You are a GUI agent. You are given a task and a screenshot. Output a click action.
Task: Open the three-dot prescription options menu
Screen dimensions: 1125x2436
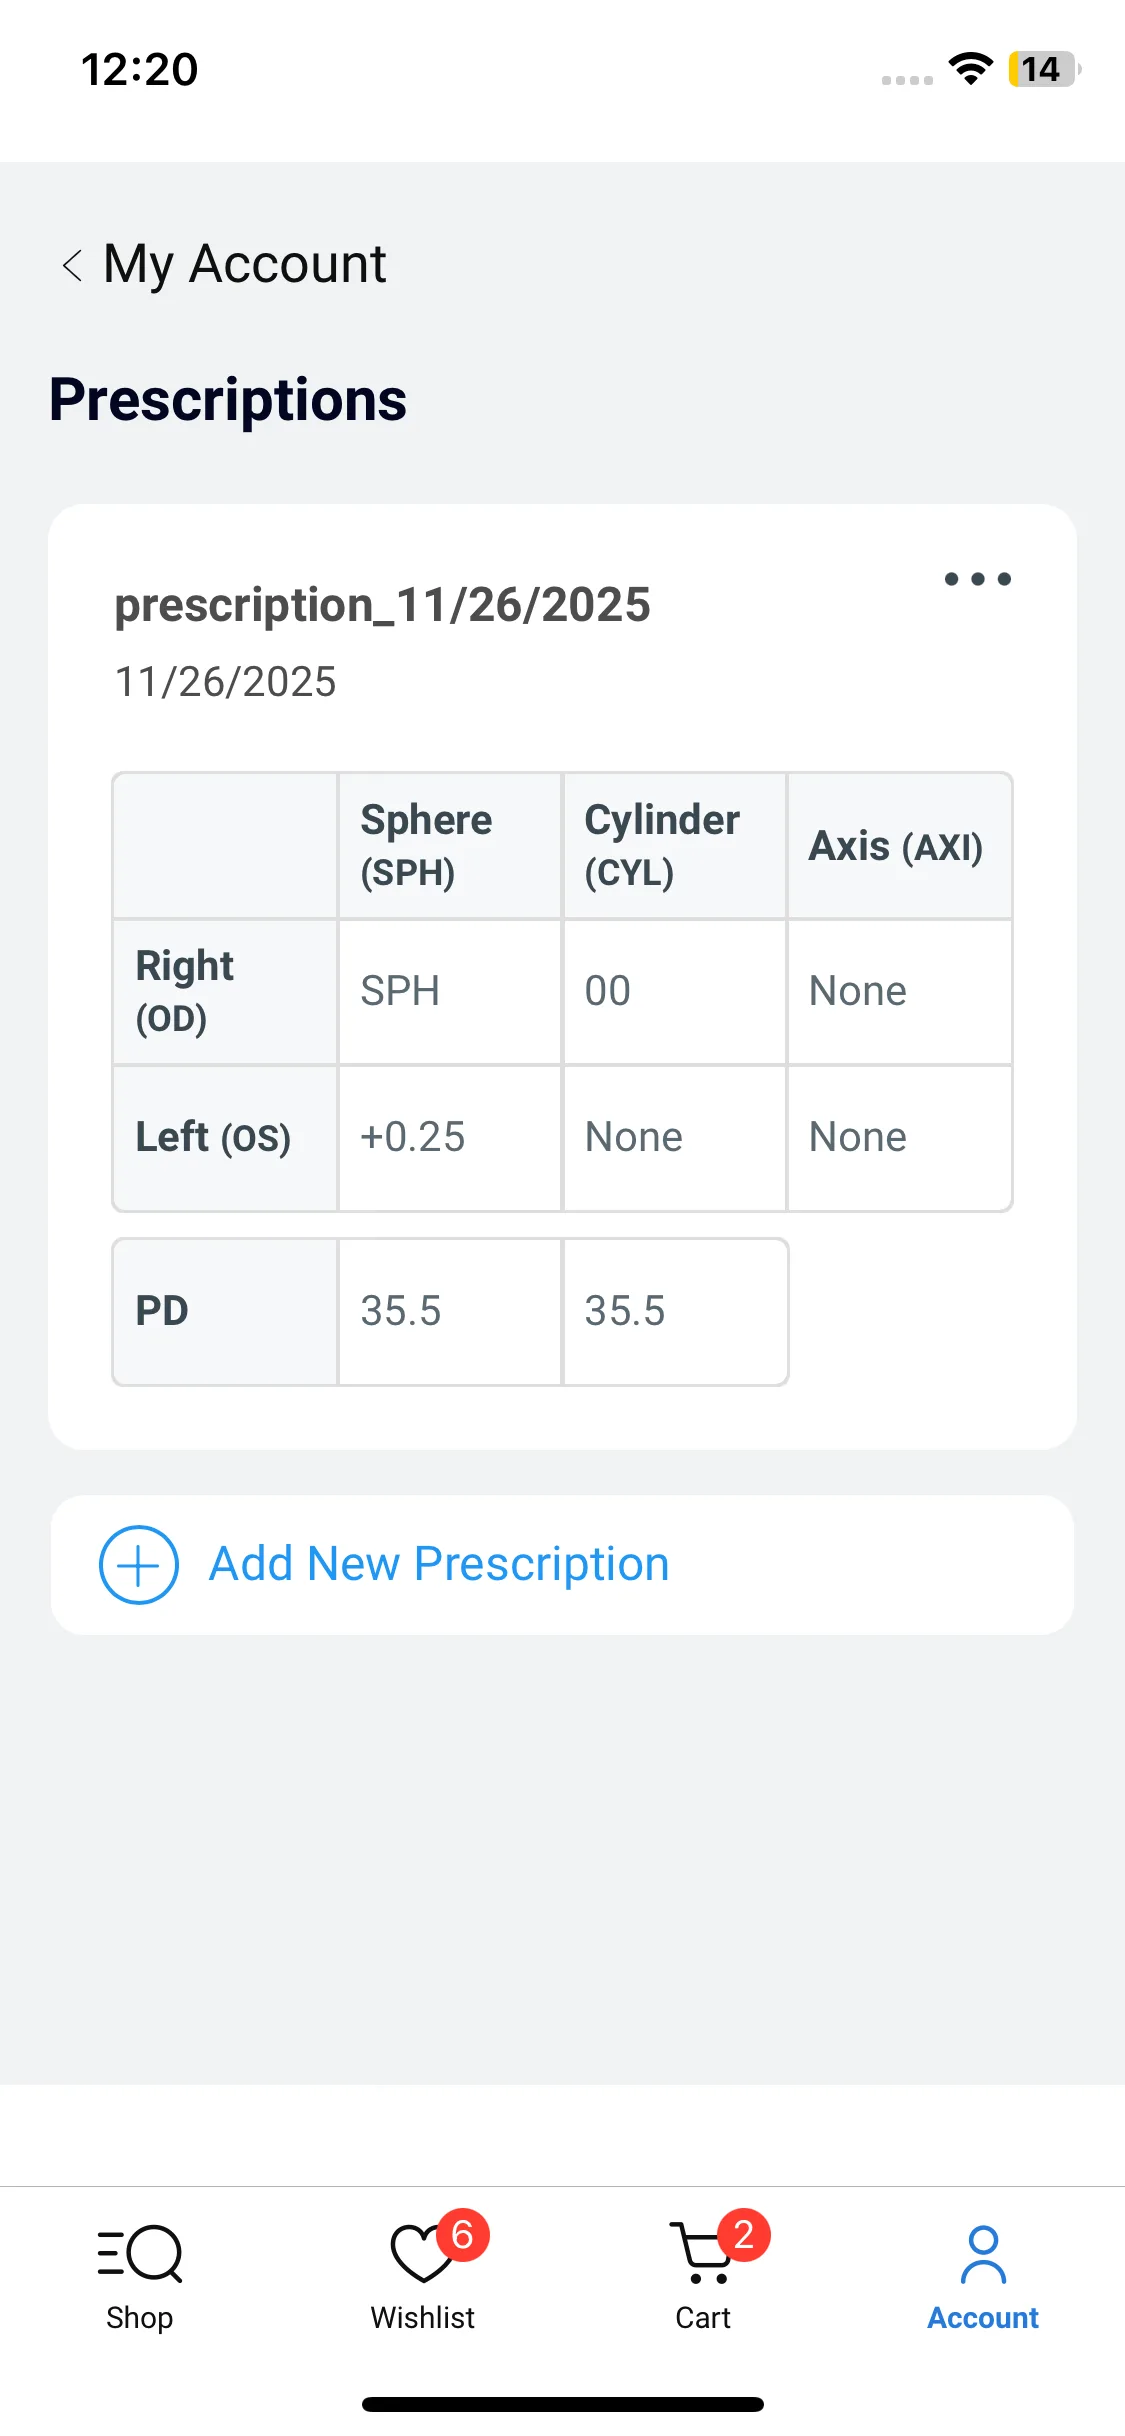pos(977,579)
